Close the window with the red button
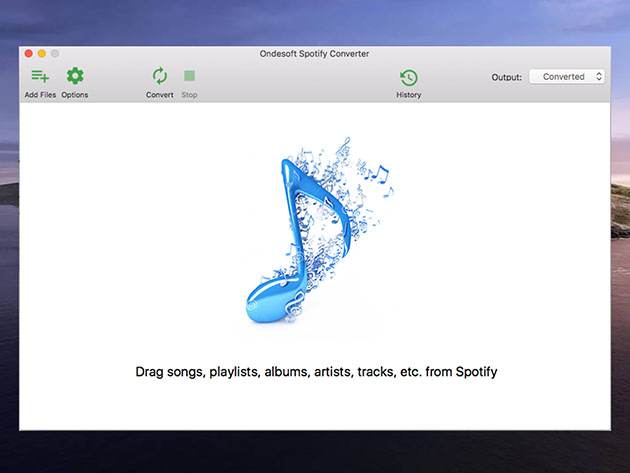 (x=29, y=53)
